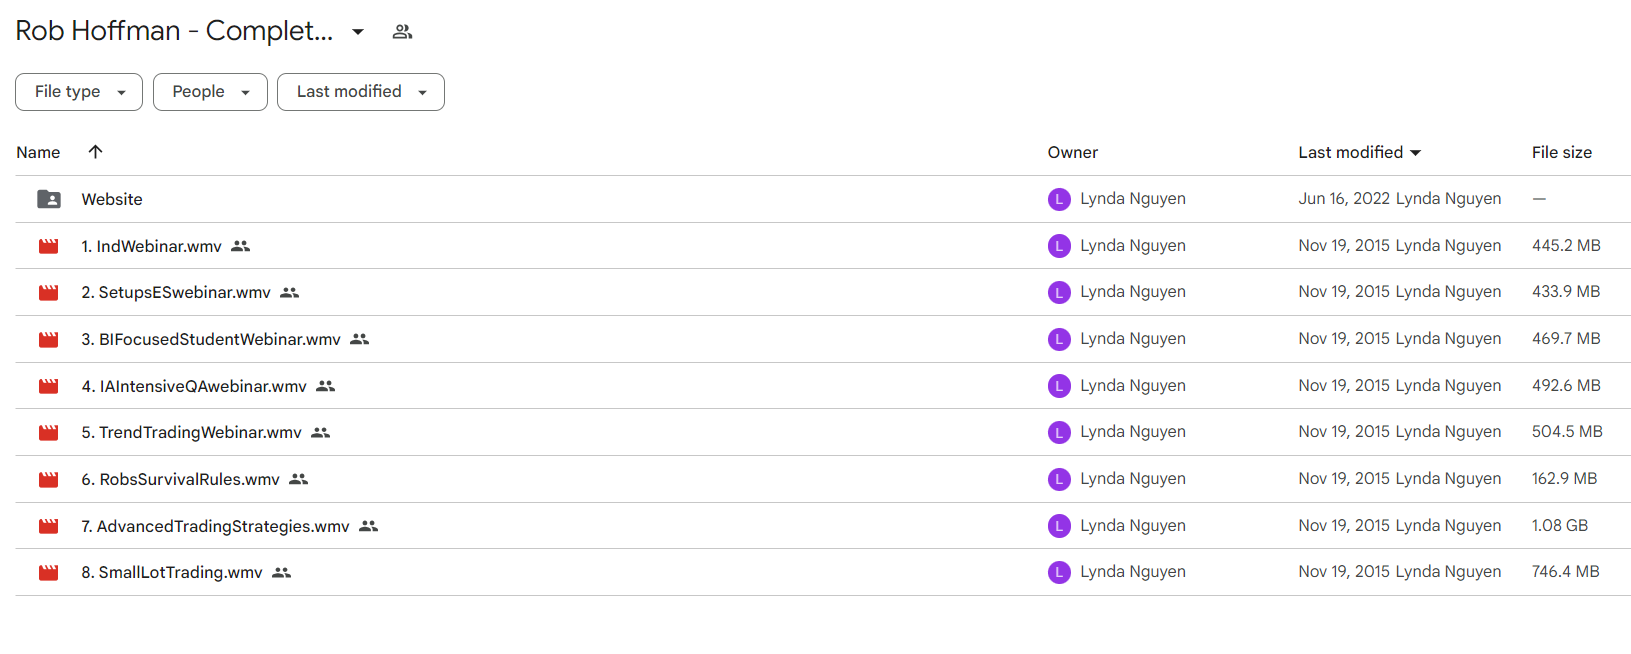
Task: Click video icon for 2. SetupsESwebinar.wmv
Action: coord(49,292)
